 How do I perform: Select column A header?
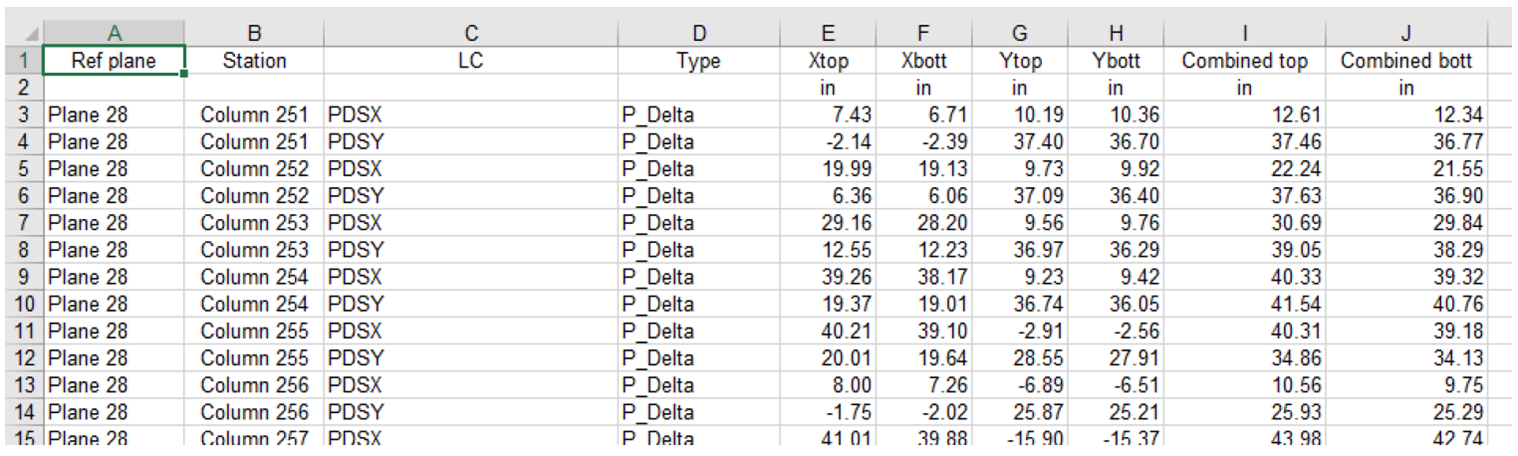[x=114, y=33]
